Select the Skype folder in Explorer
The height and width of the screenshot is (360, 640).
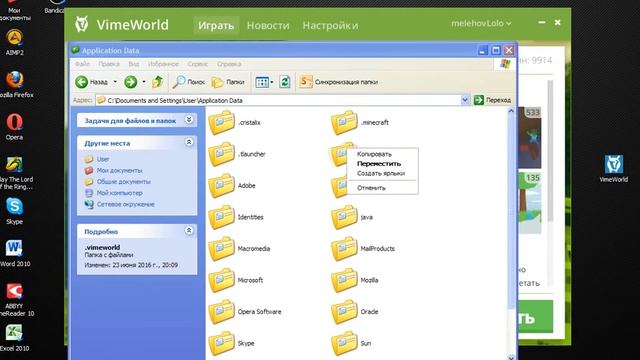pos(231,343)
